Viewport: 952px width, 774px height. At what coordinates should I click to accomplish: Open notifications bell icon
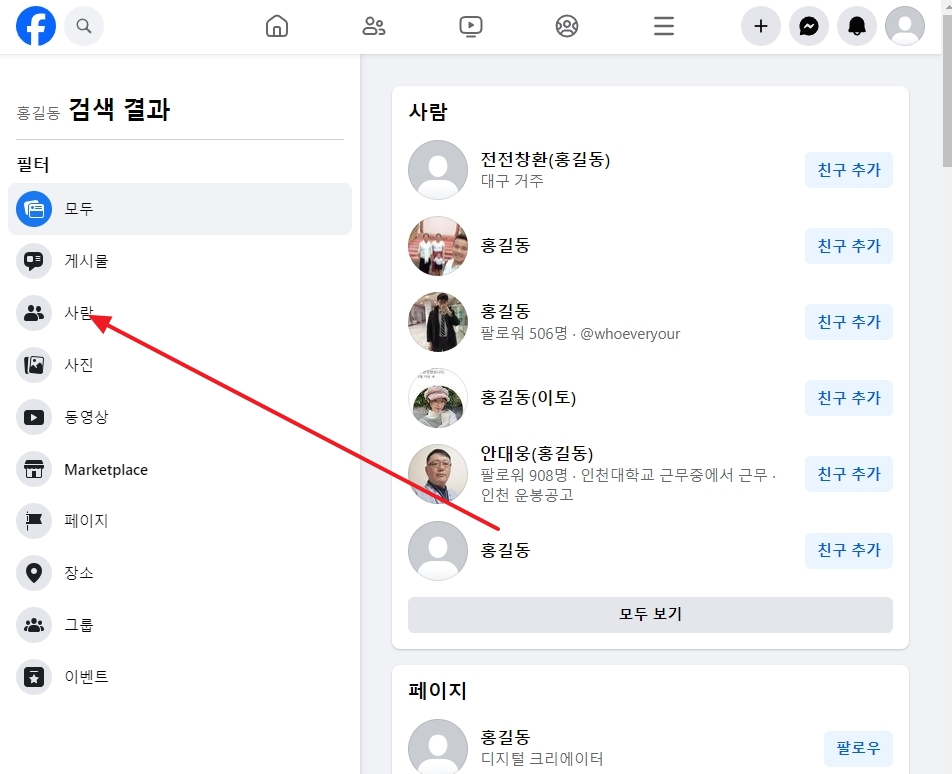point(857,26)
